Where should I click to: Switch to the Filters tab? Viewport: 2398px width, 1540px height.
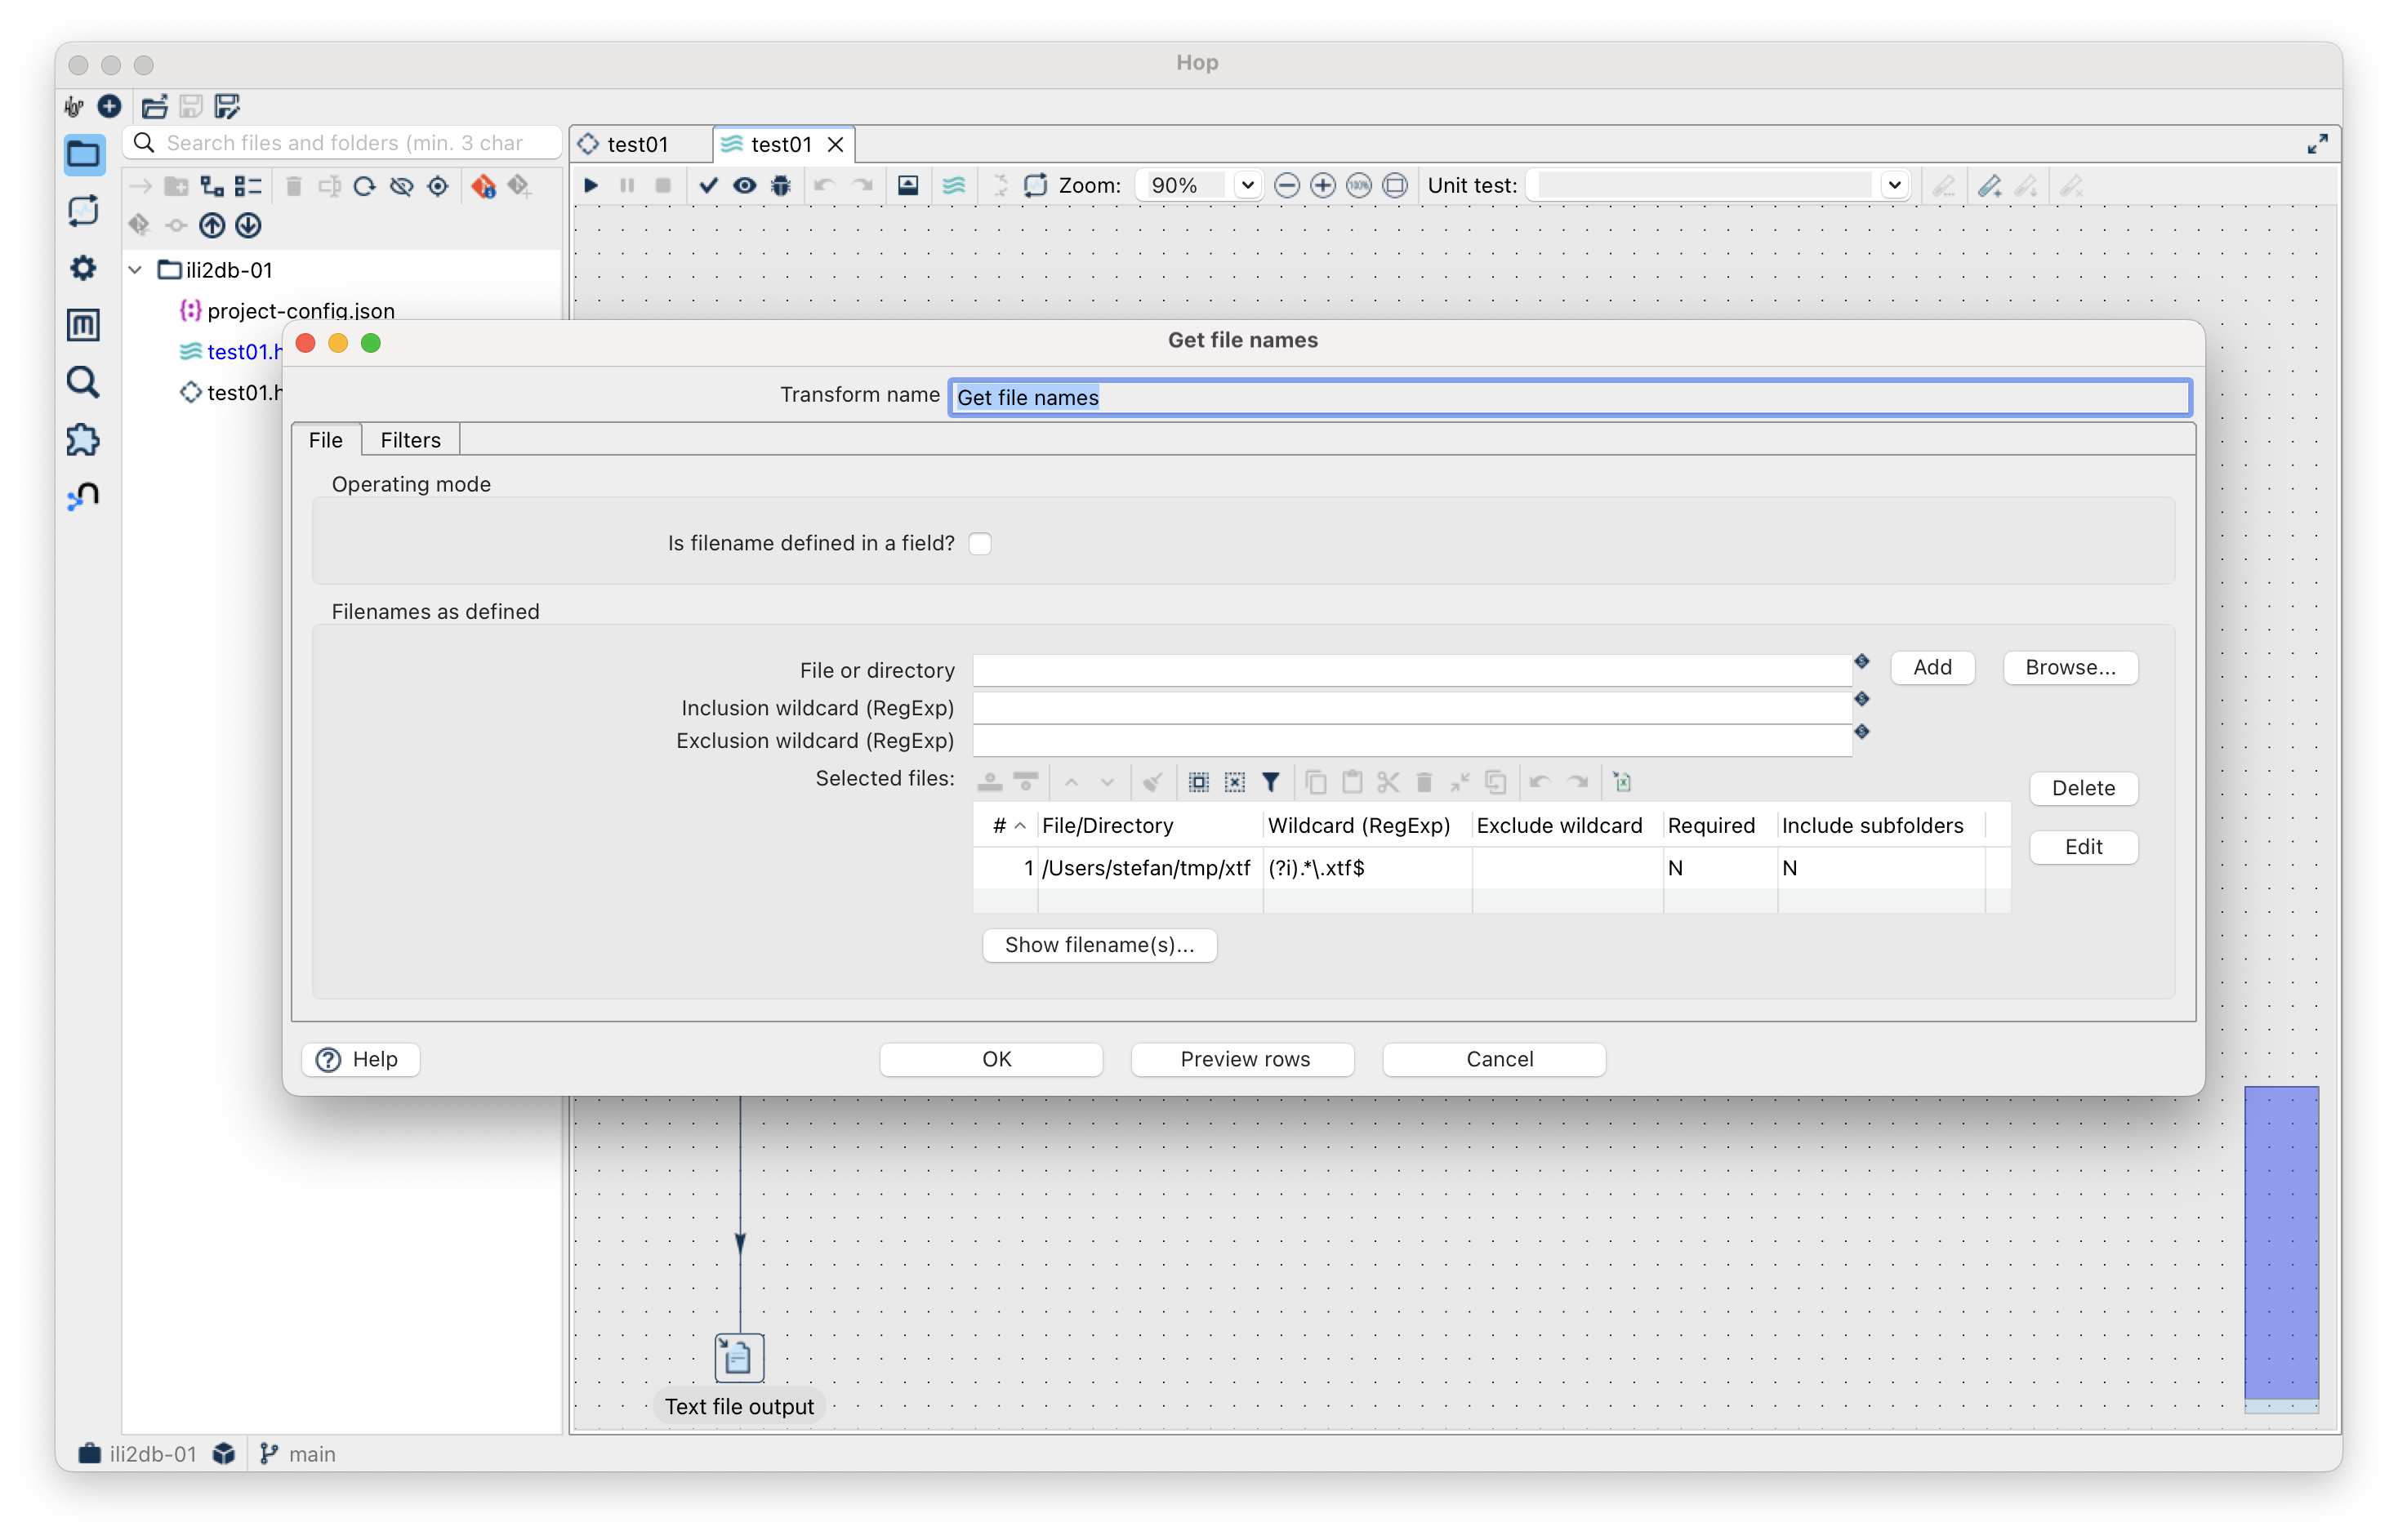click(410, 440)
